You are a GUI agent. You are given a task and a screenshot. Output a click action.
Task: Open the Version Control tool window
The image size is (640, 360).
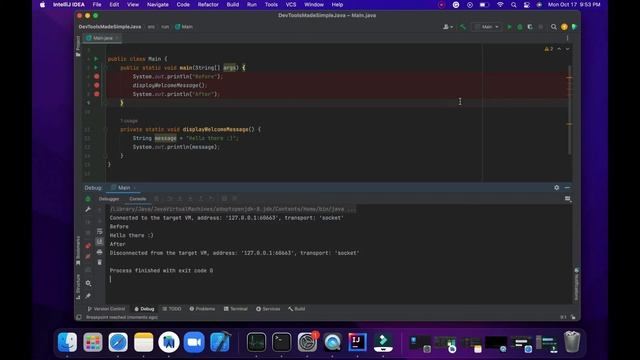(x=106, y=309)
